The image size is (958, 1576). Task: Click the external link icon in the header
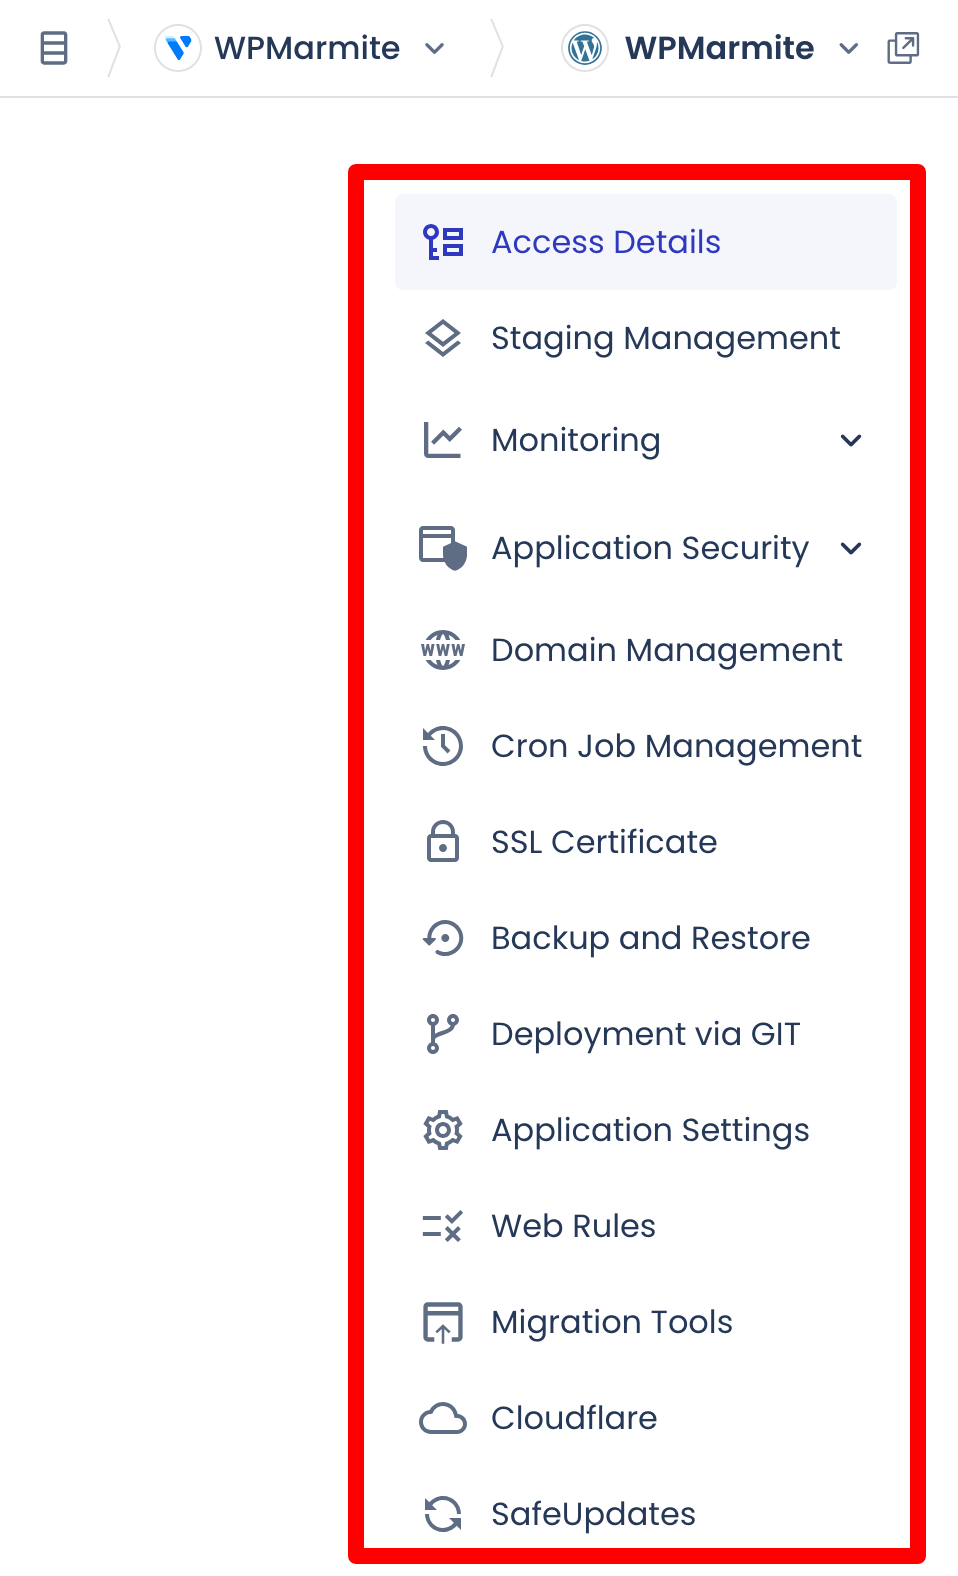tap(902, 47)
